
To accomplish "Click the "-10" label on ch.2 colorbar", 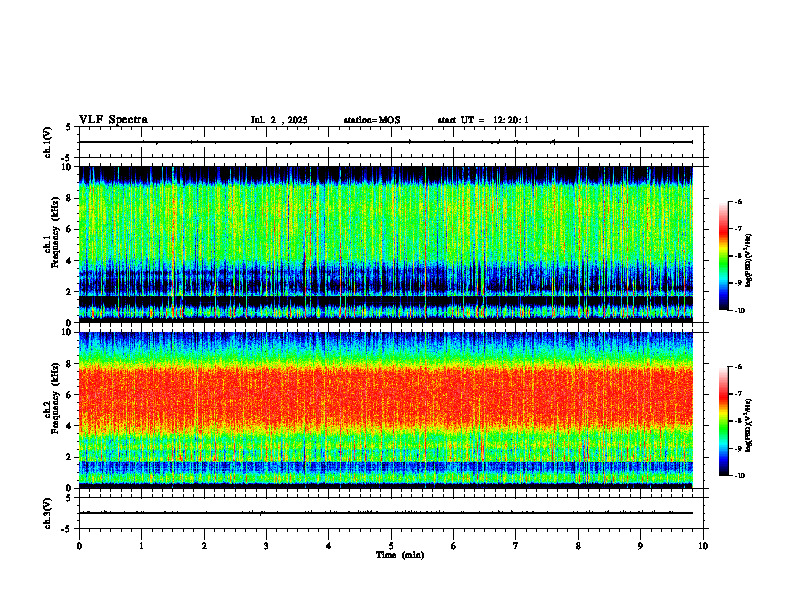I will click(x=740, y=476).
